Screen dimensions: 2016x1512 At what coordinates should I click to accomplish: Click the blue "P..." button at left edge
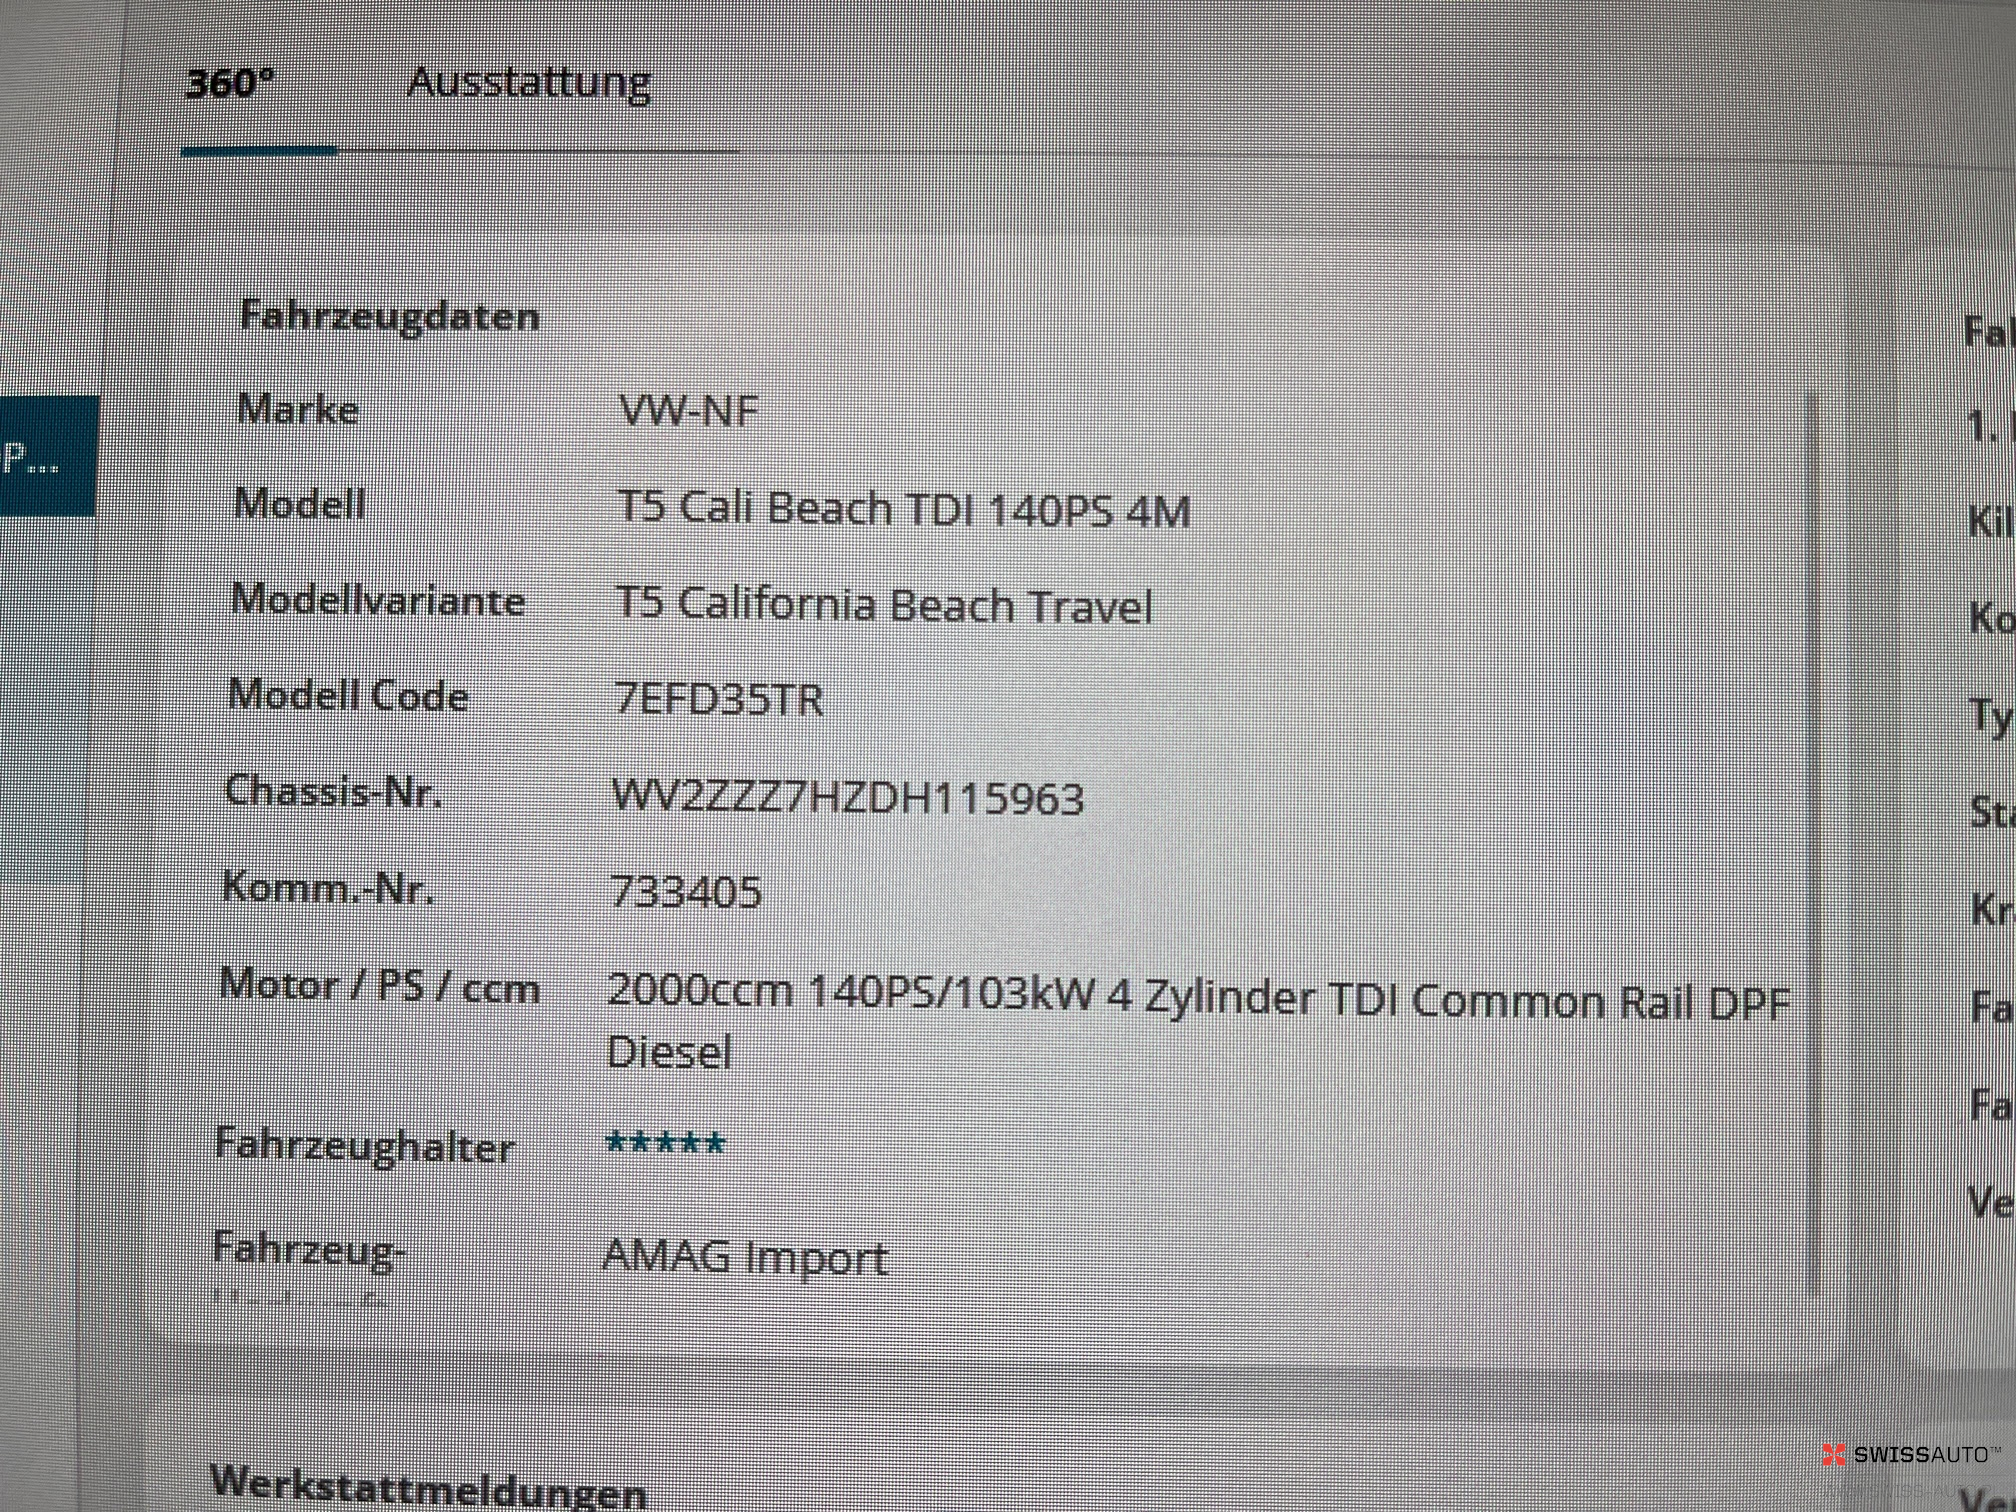point(48,456)
